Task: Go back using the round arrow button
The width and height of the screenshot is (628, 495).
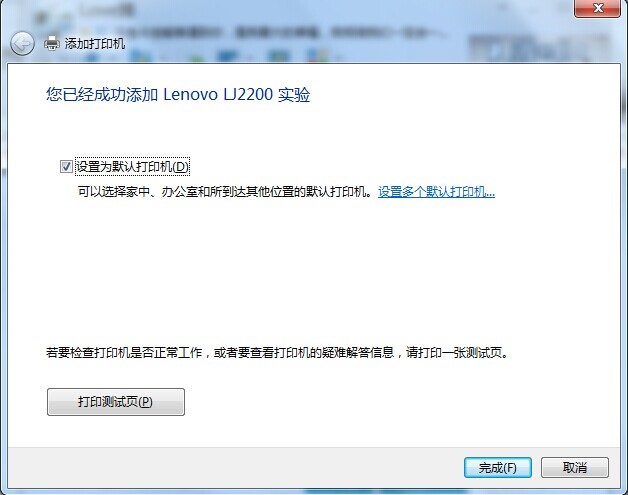Action: point(22,43)
